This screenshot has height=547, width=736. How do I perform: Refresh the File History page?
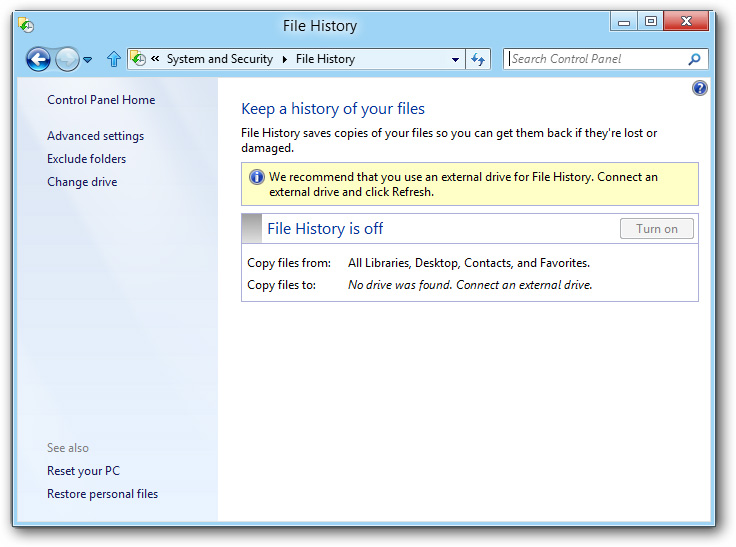(478, 59)
